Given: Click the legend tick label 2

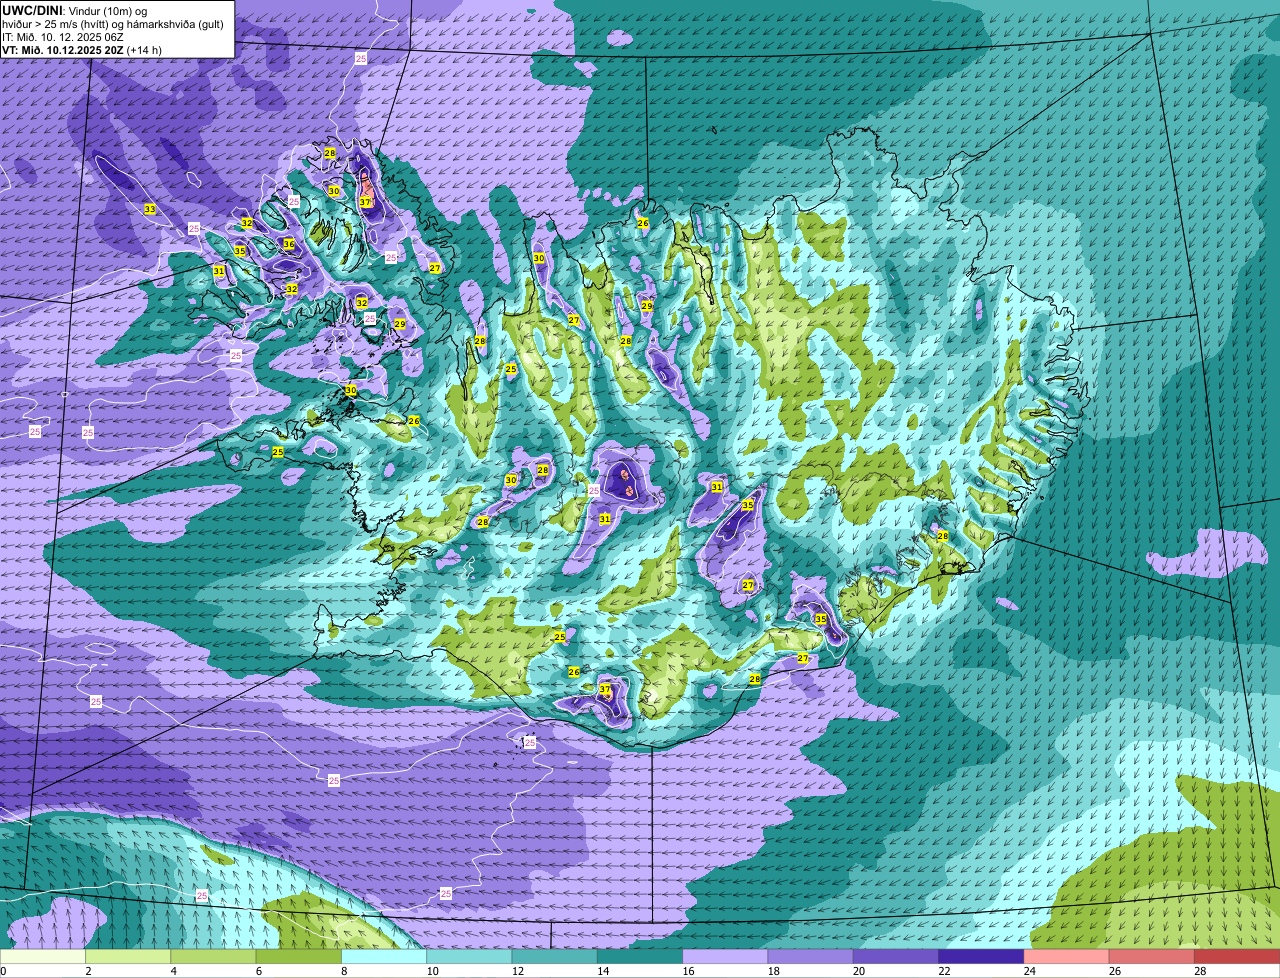Looking at the screenshot, I should pos(88,971).
